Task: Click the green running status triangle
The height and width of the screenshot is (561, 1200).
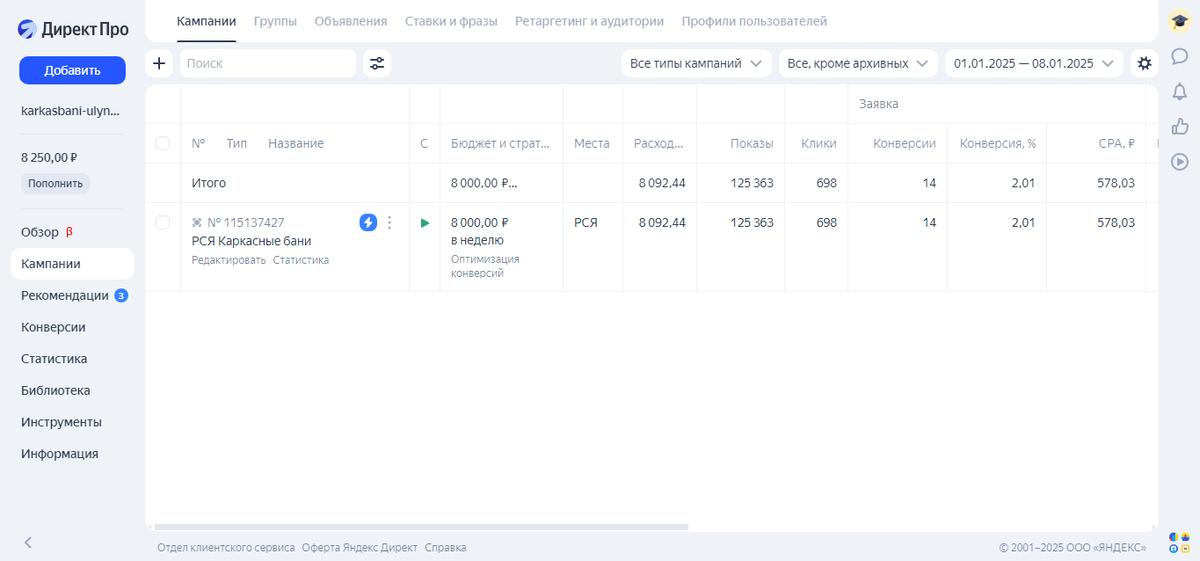Action: pos(425,223)
